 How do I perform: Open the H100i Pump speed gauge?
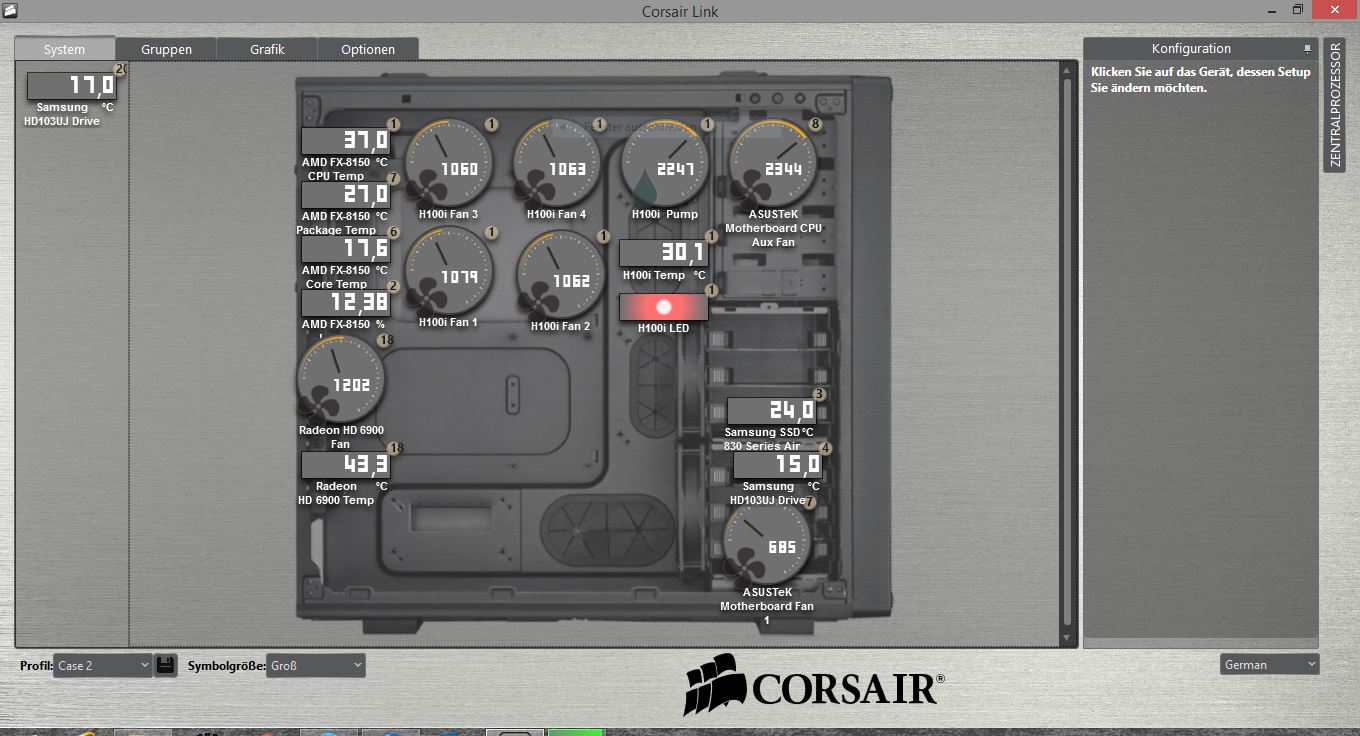[x=665, y=163]
